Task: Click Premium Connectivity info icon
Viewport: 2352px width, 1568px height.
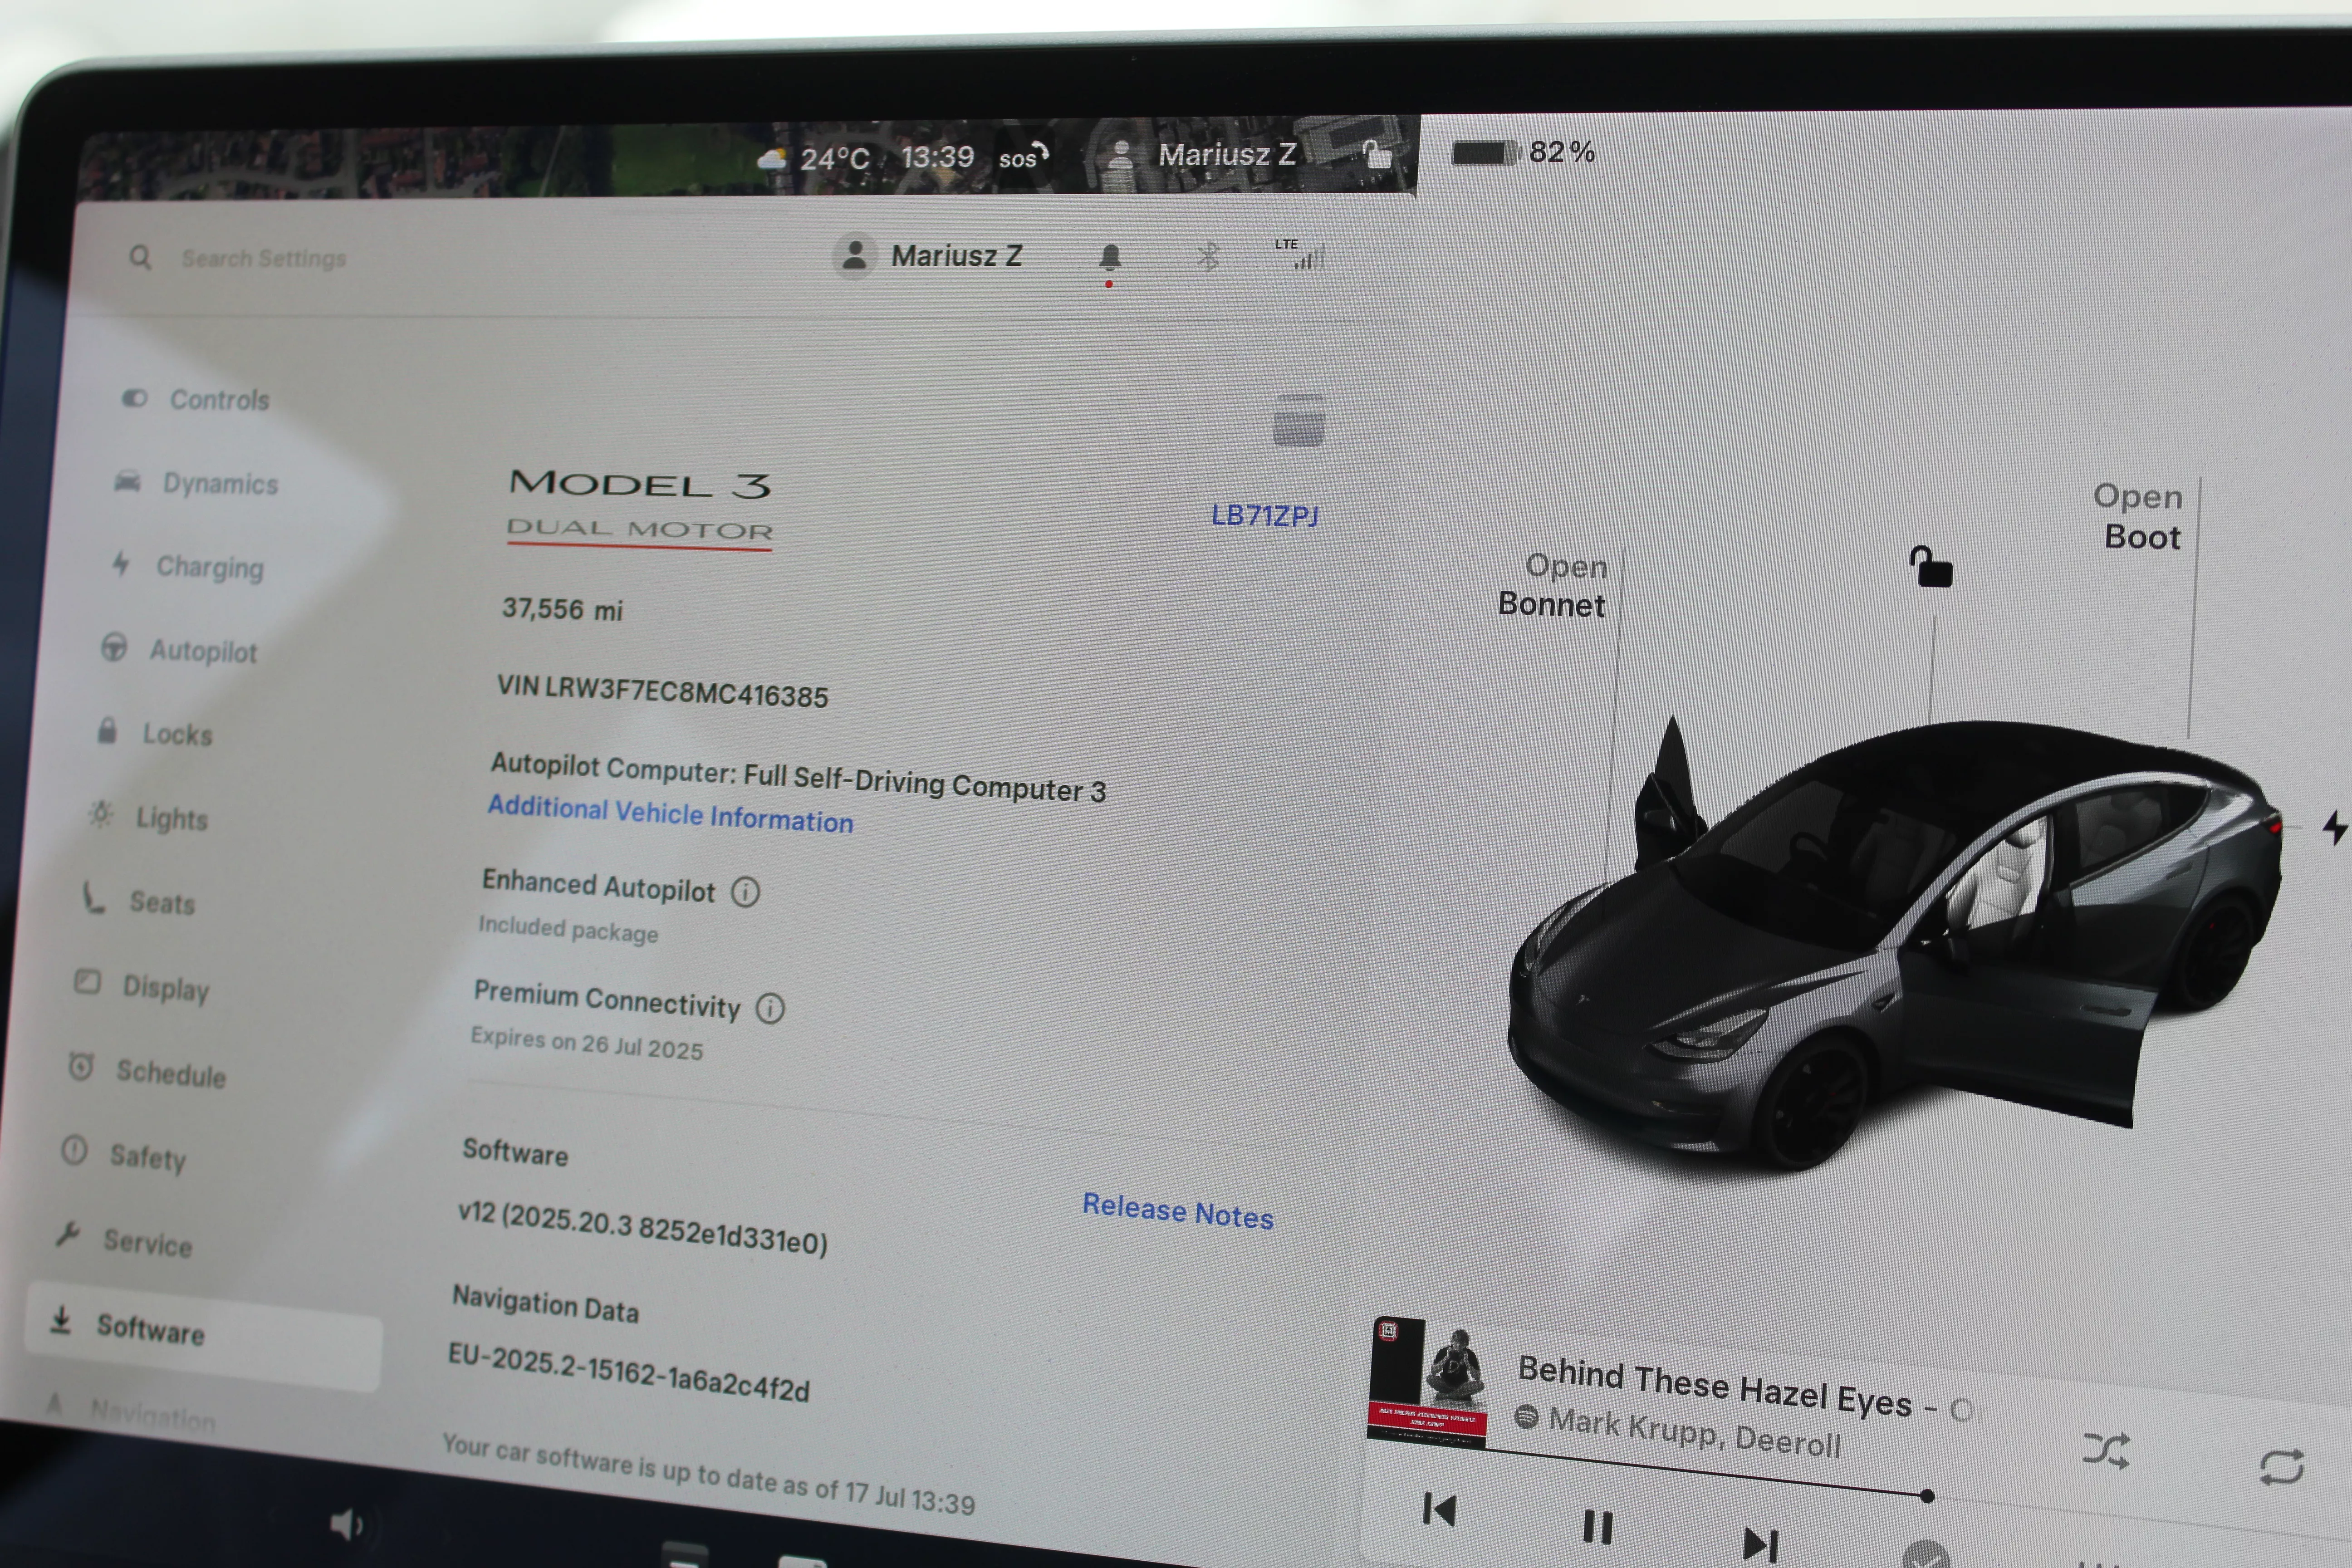Action: click(769, 1008)
